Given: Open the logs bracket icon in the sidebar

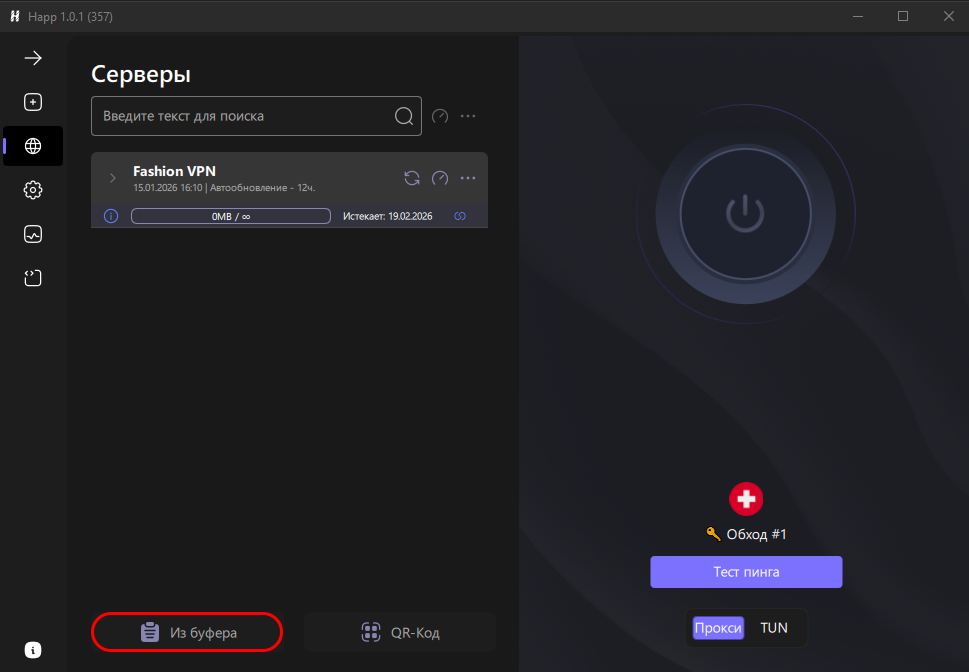Looking at the screenshot, I should [33, 278].
